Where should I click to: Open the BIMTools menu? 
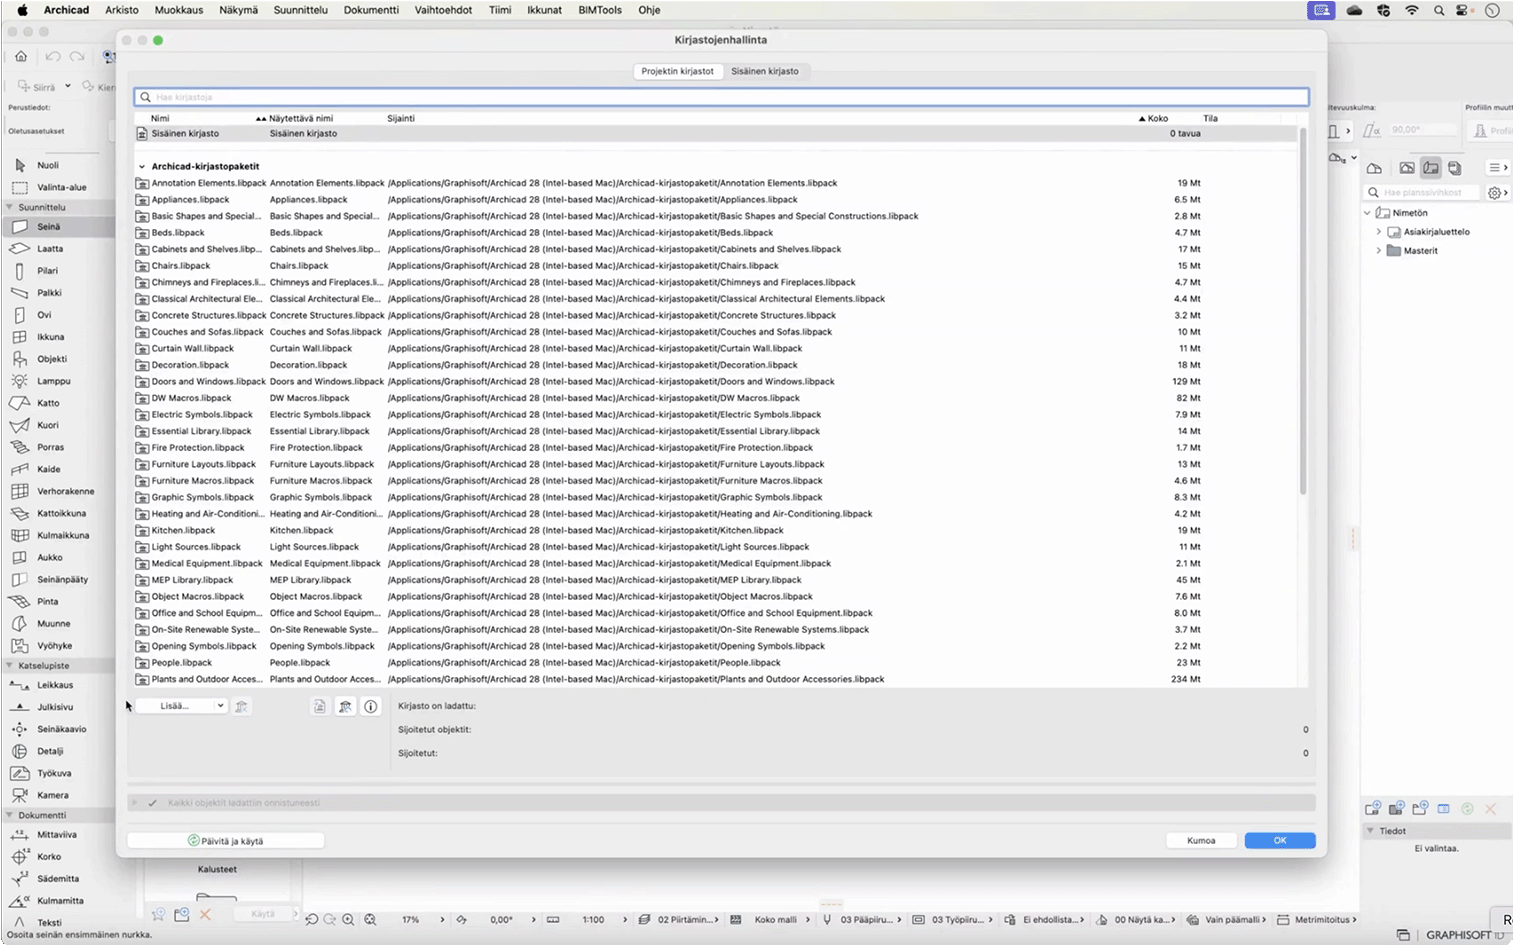600,10
